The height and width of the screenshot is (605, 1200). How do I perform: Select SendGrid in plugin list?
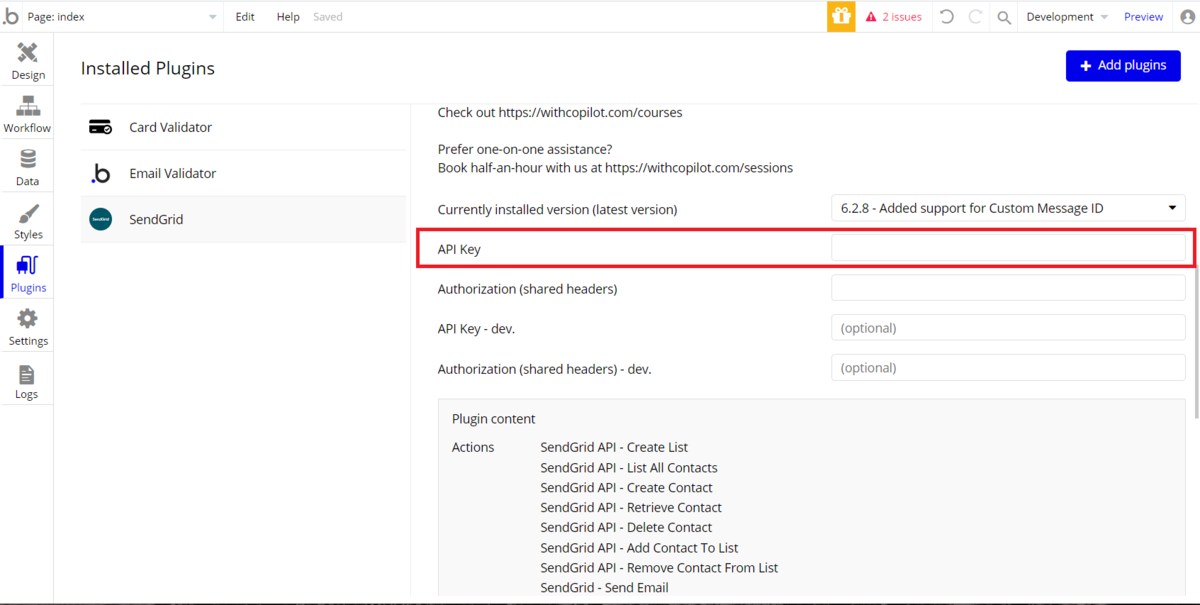pyautogui.click(x=244, y=219)
